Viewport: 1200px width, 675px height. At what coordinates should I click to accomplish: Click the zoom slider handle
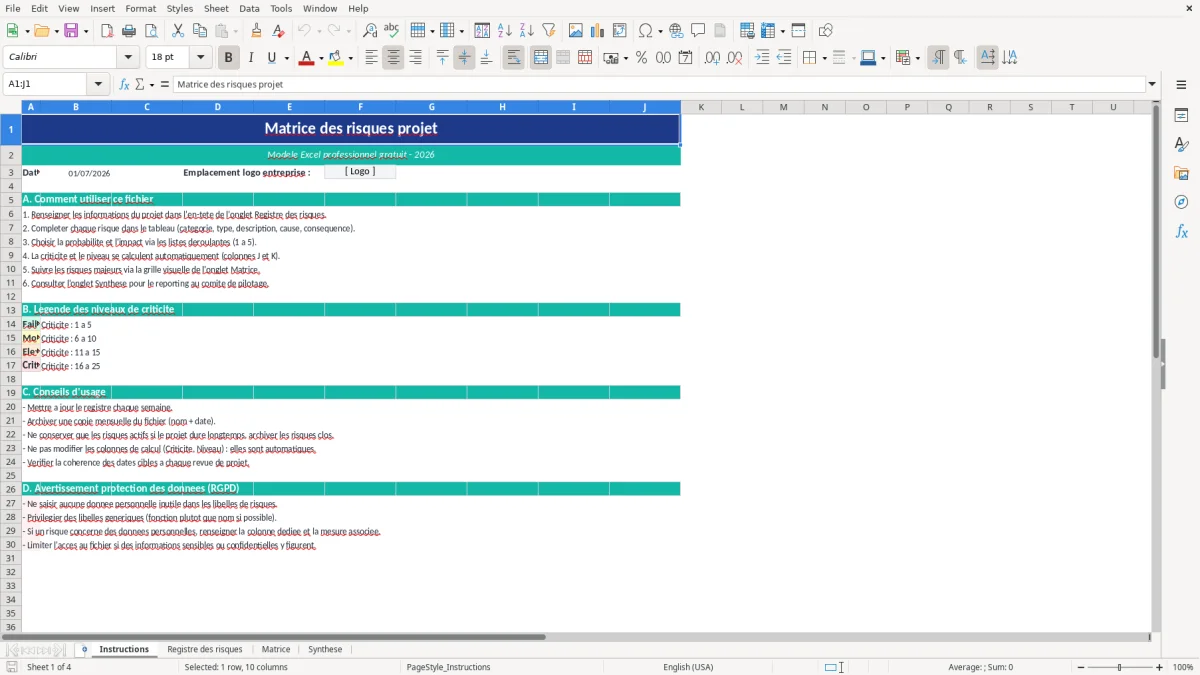[1120, 667]
